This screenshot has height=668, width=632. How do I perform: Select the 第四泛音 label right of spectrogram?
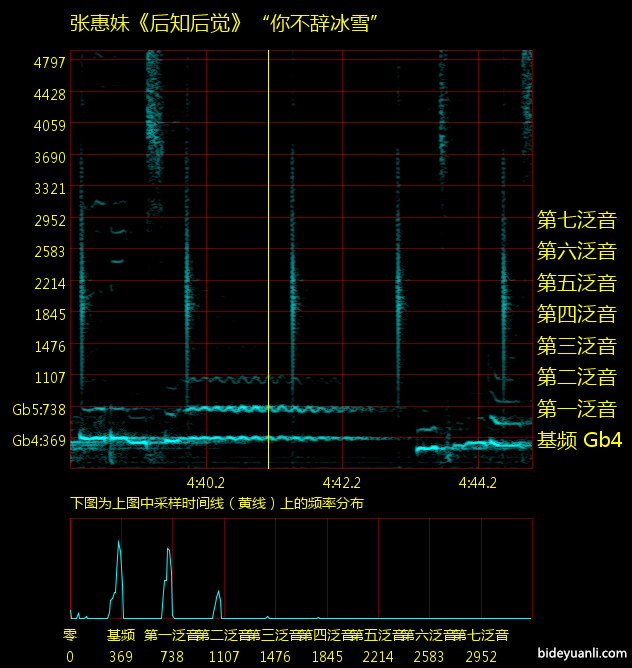576,314
